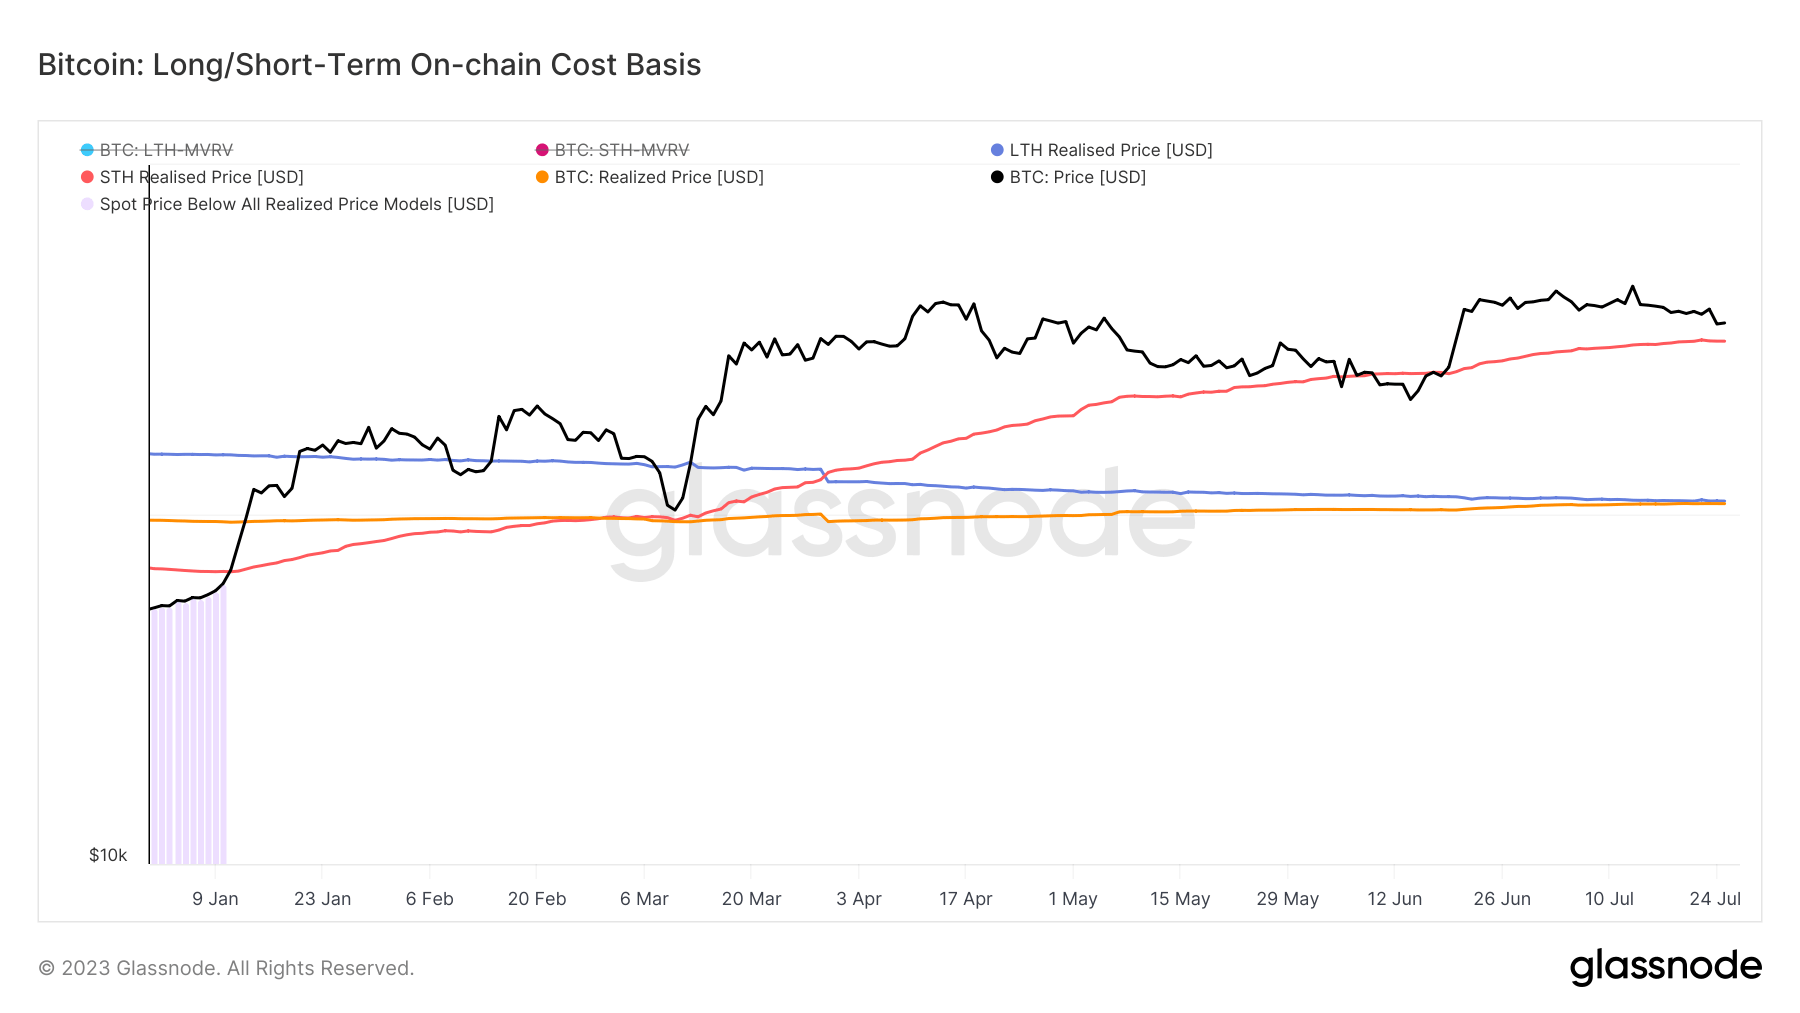1800x1013 pixels.
Task: Click the red STH Realised Price dot
Action: tap(88, 177)
